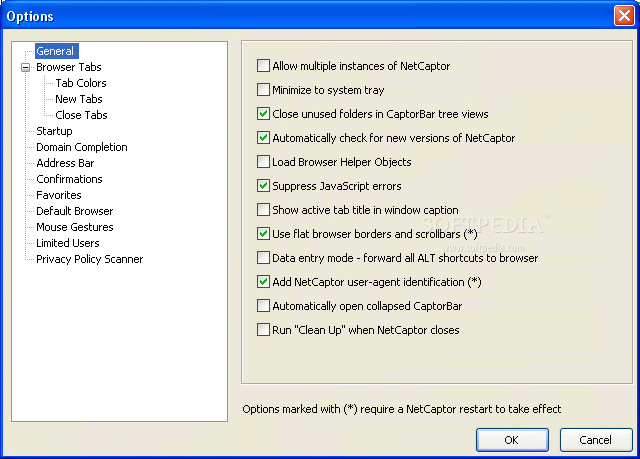Click the OK button
The width and height of the screenshot is (640, 459).
[512, 440]
